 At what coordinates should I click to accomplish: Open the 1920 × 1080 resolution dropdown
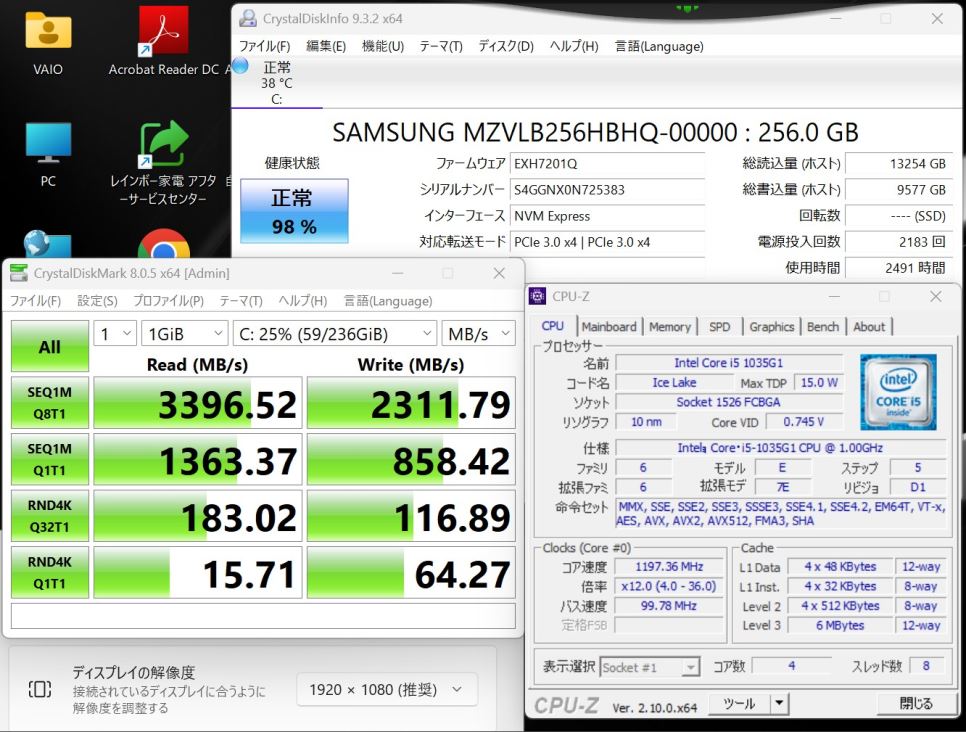coord(387,689)
